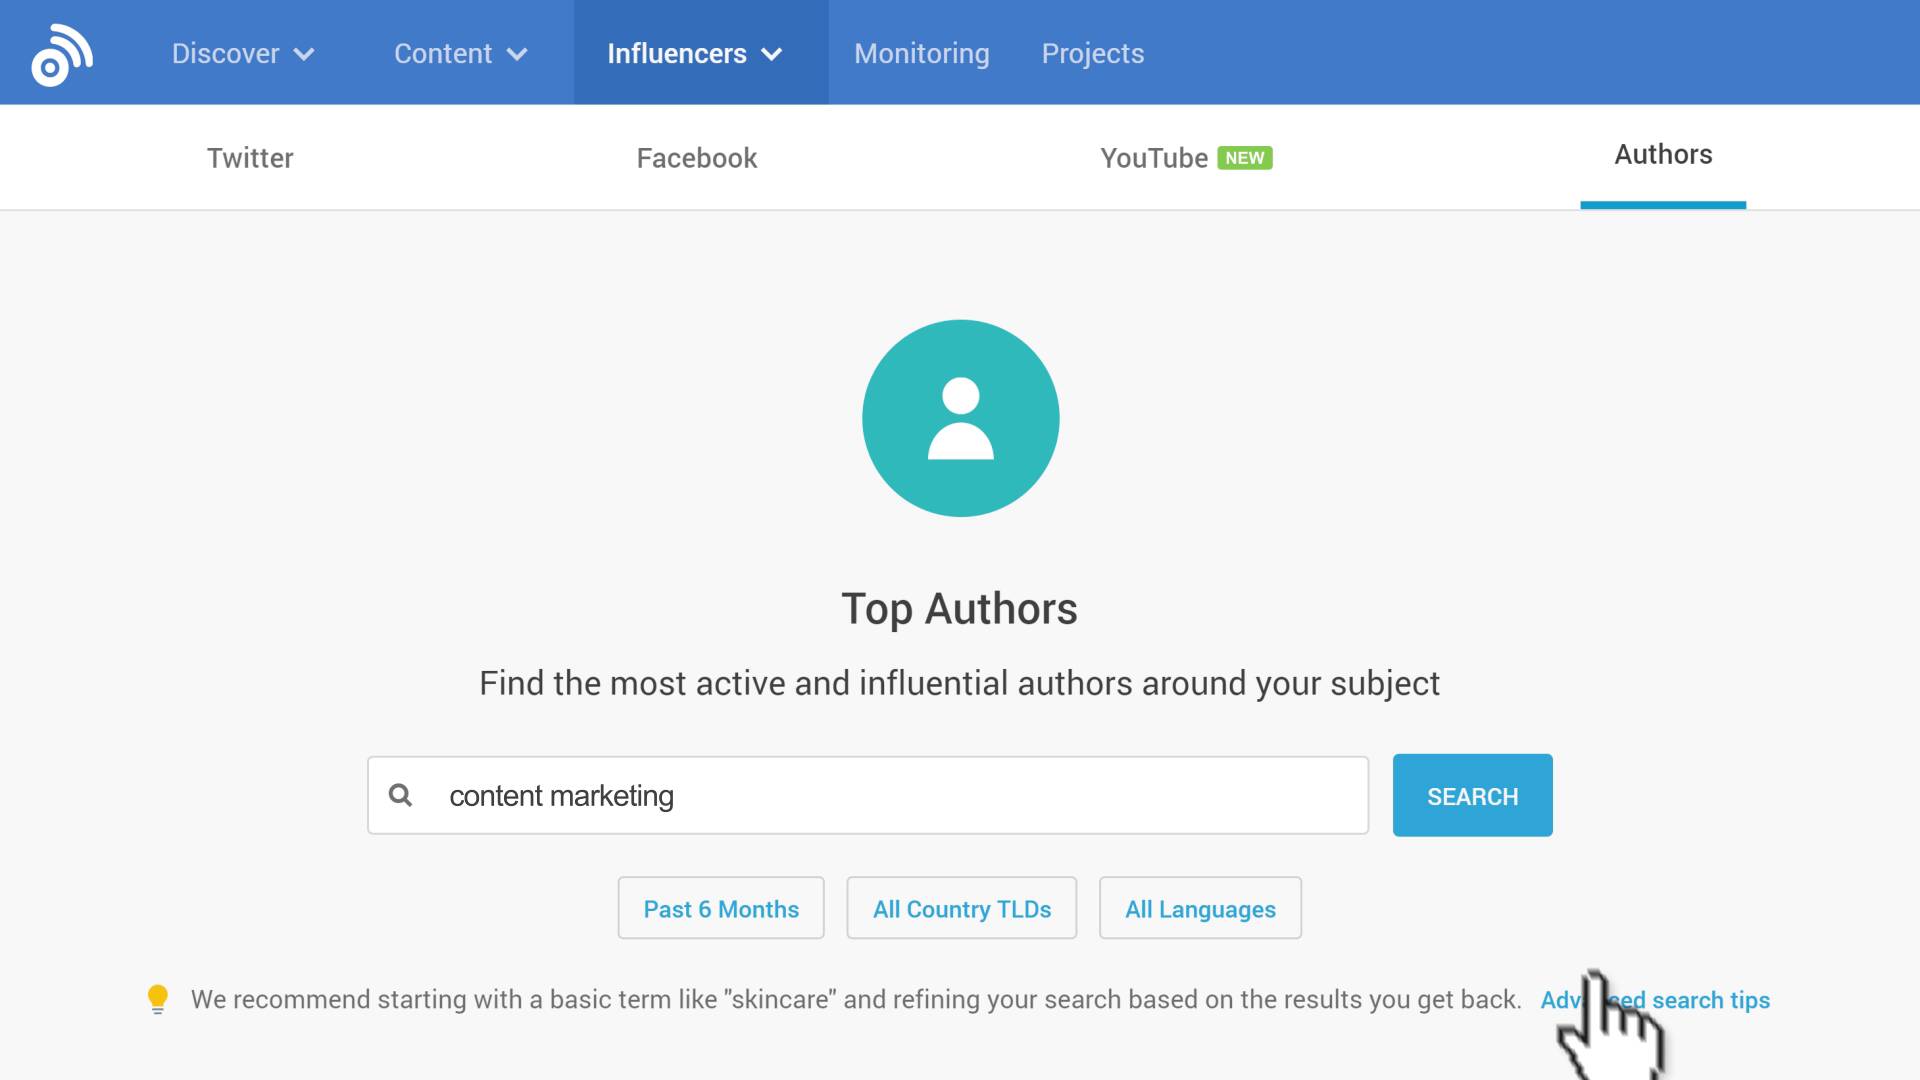Click the green NEW badge beside YouTube
The image size is (1920, 1080).
click(x=1244, y=158)
